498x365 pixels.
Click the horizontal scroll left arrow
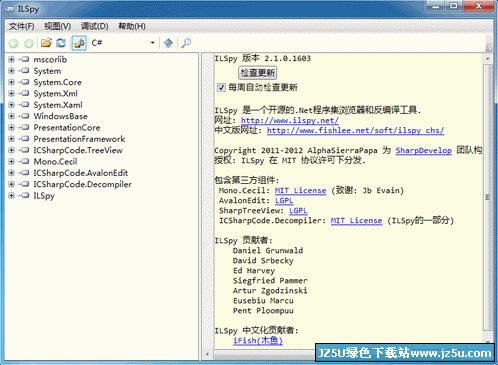207,354
